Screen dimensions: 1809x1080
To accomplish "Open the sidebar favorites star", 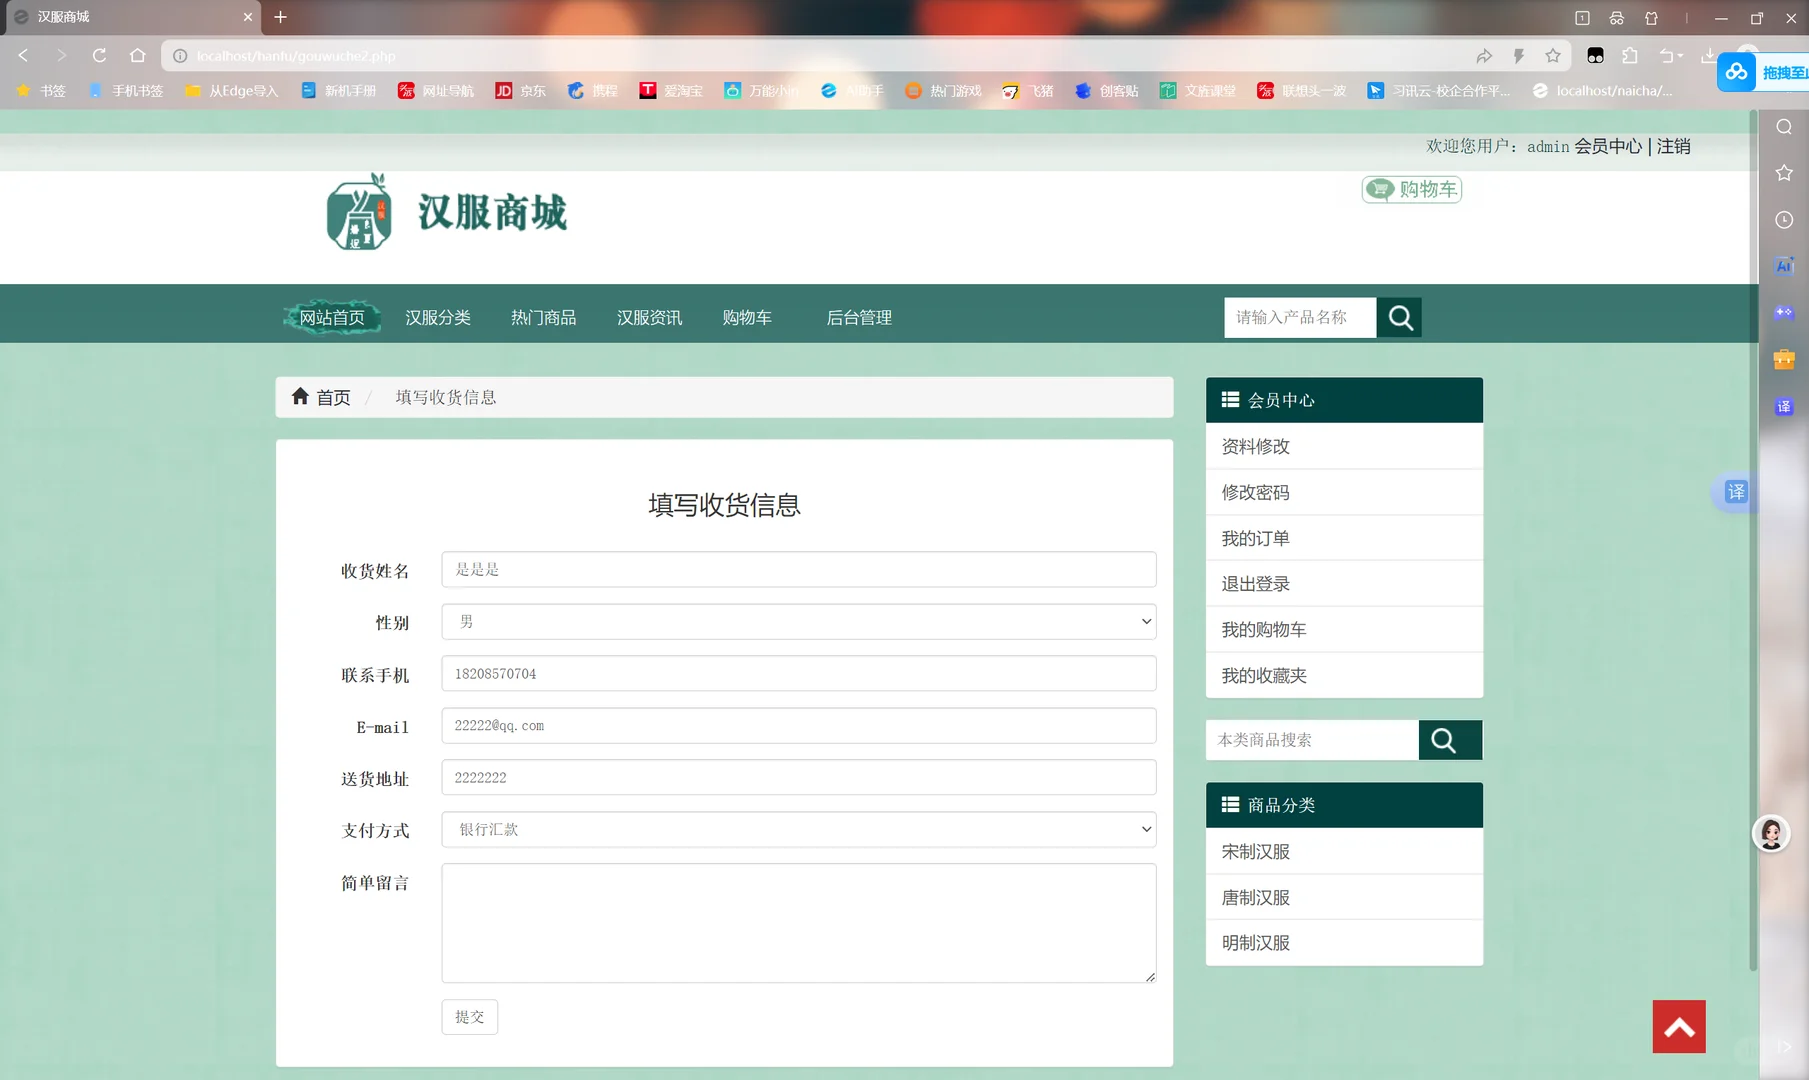I will [x=1784, y=173].
